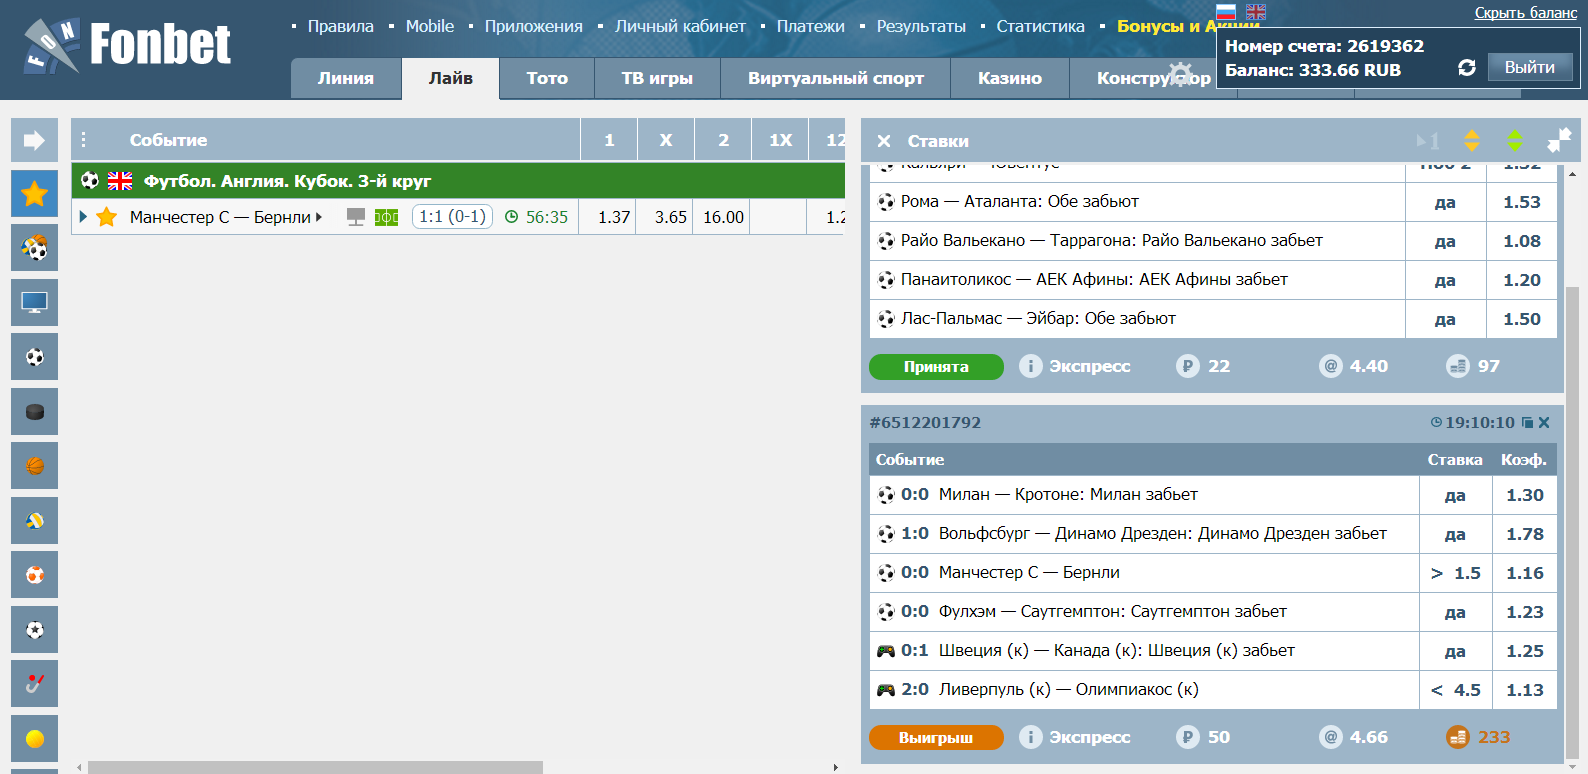
Task: Switch language to Russian flag
Action: 1226,12
